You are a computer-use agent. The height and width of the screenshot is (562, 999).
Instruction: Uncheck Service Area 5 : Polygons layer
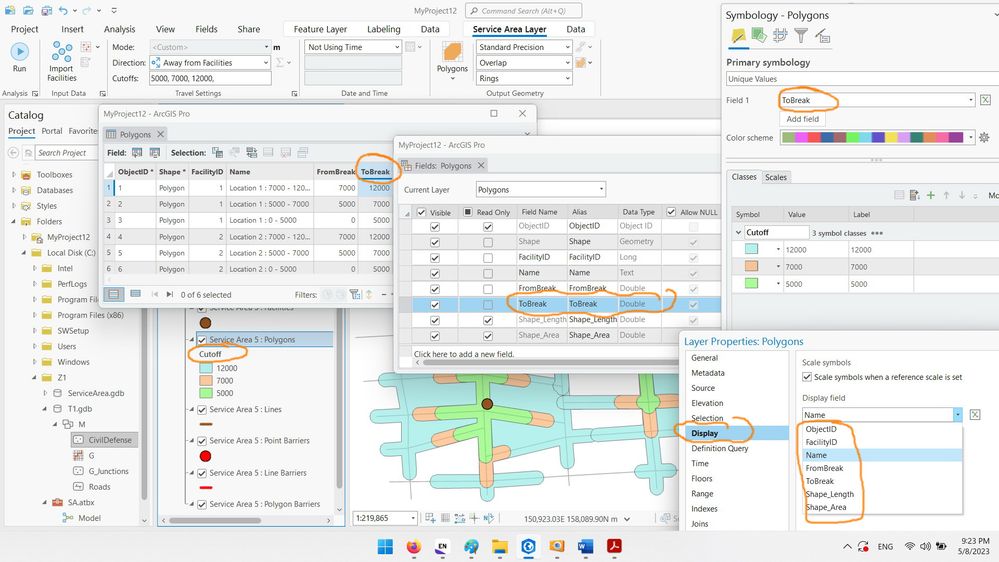coord(202,340)
